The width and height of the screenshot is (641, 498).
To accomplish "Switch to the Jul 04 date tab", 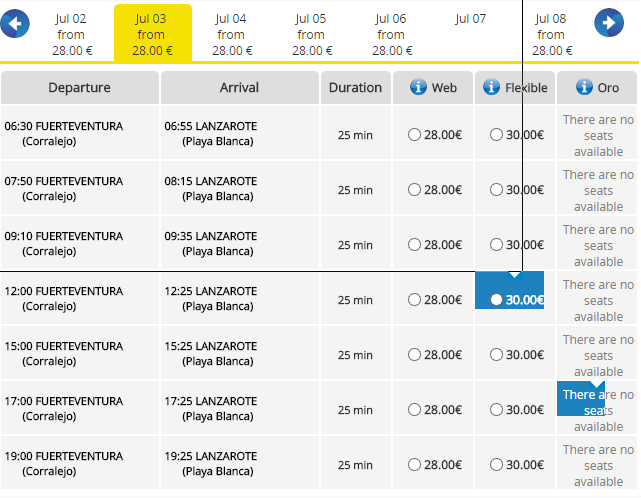I will (x=231, y=34).
